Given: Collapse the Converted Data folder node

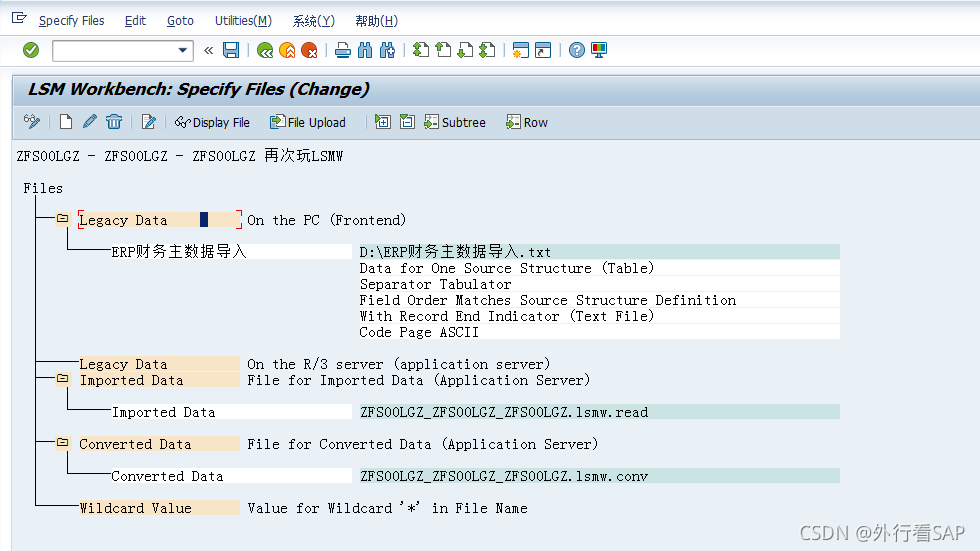Looking at the screenshot, I should 62,443.
